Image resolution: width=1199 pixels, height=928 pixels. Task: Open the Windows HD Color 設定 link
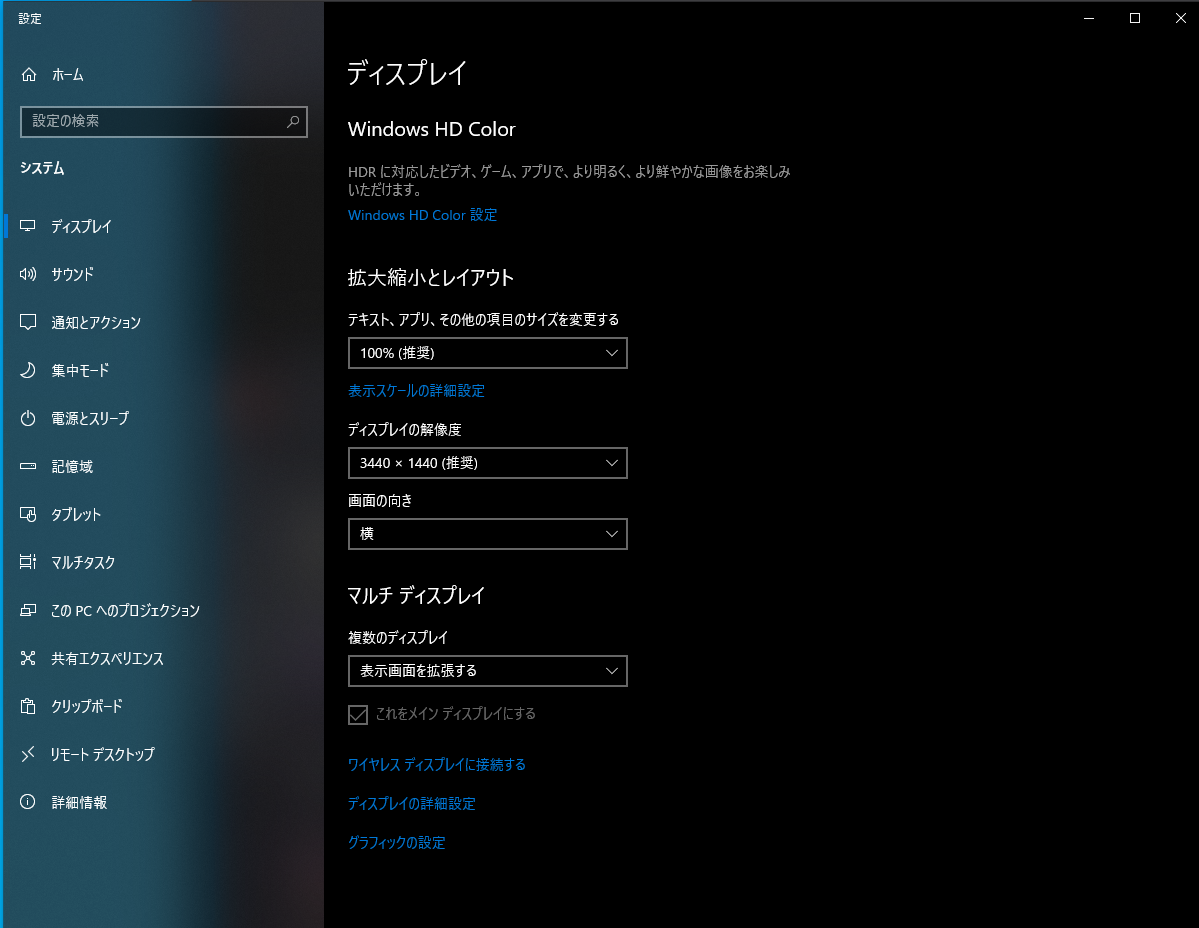point(422,215)
